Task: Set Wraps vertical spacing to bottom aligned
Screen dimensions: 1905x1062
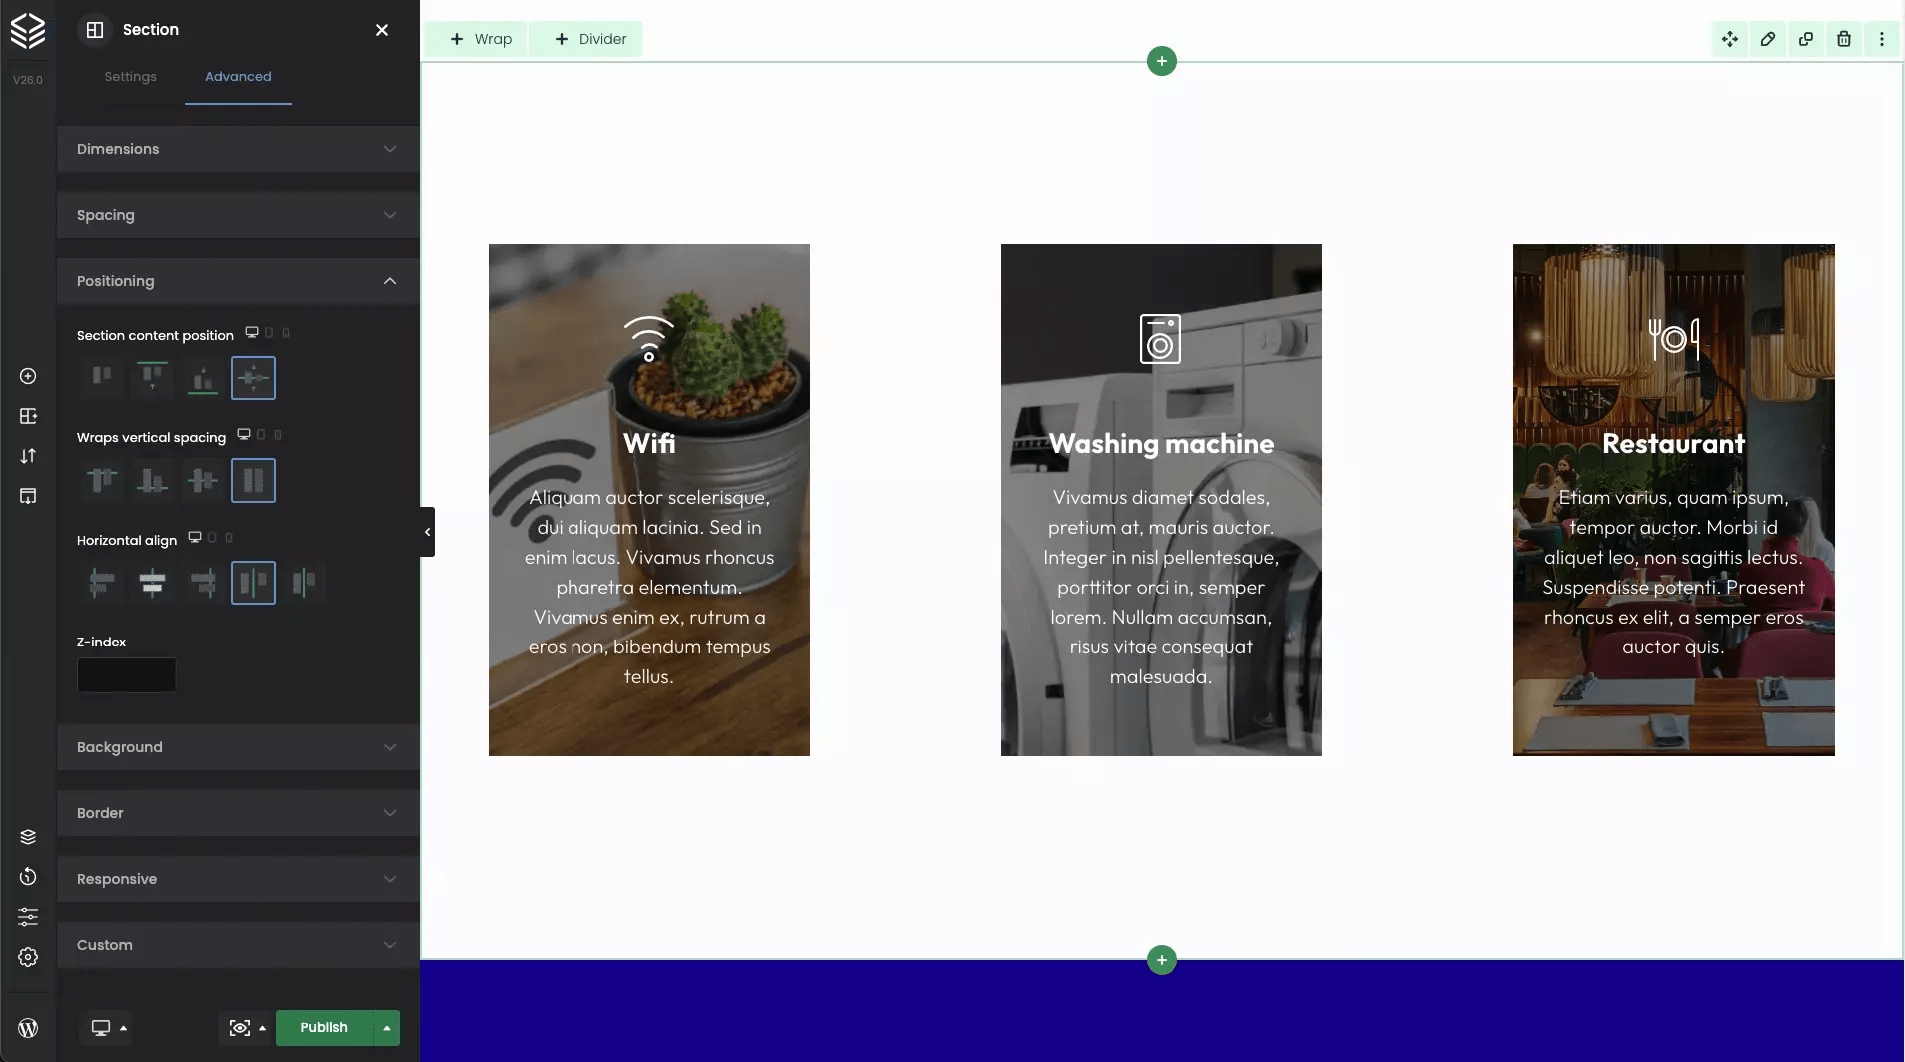Action: [152, 481]
